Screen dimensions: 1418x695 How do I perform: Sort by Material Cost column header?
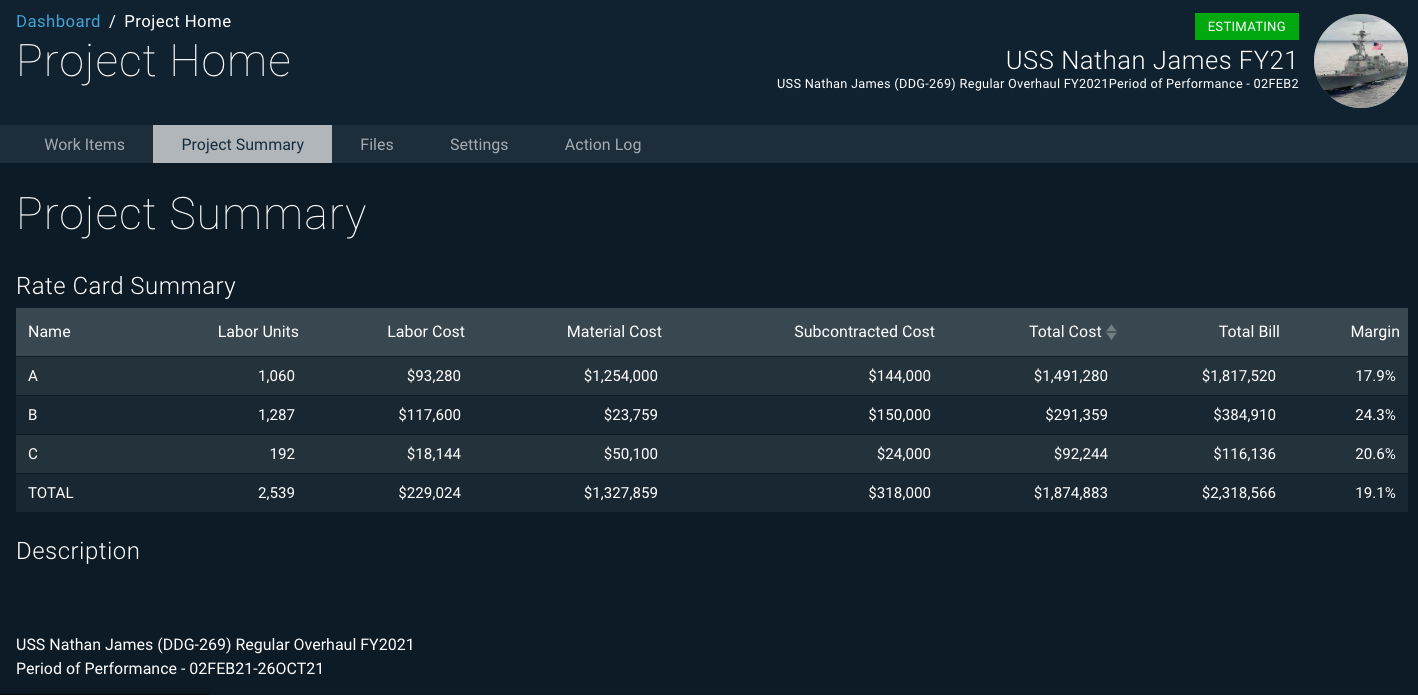coord(613,332)
